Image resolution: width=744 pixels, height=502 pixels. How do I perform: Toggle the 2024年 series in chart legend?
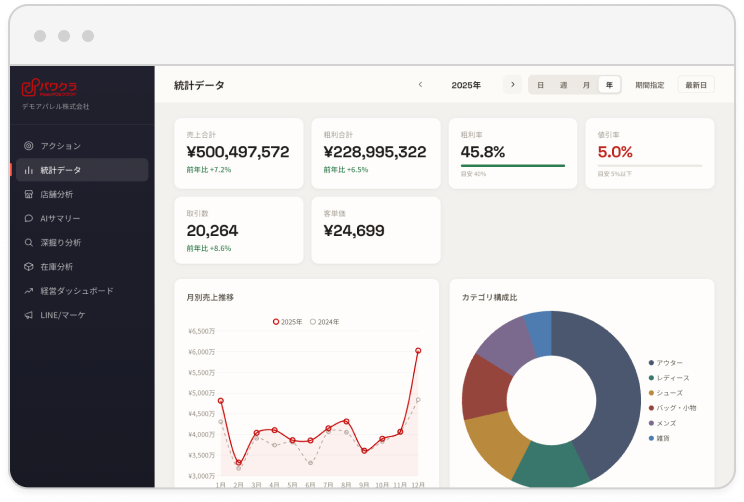point(325,322)
